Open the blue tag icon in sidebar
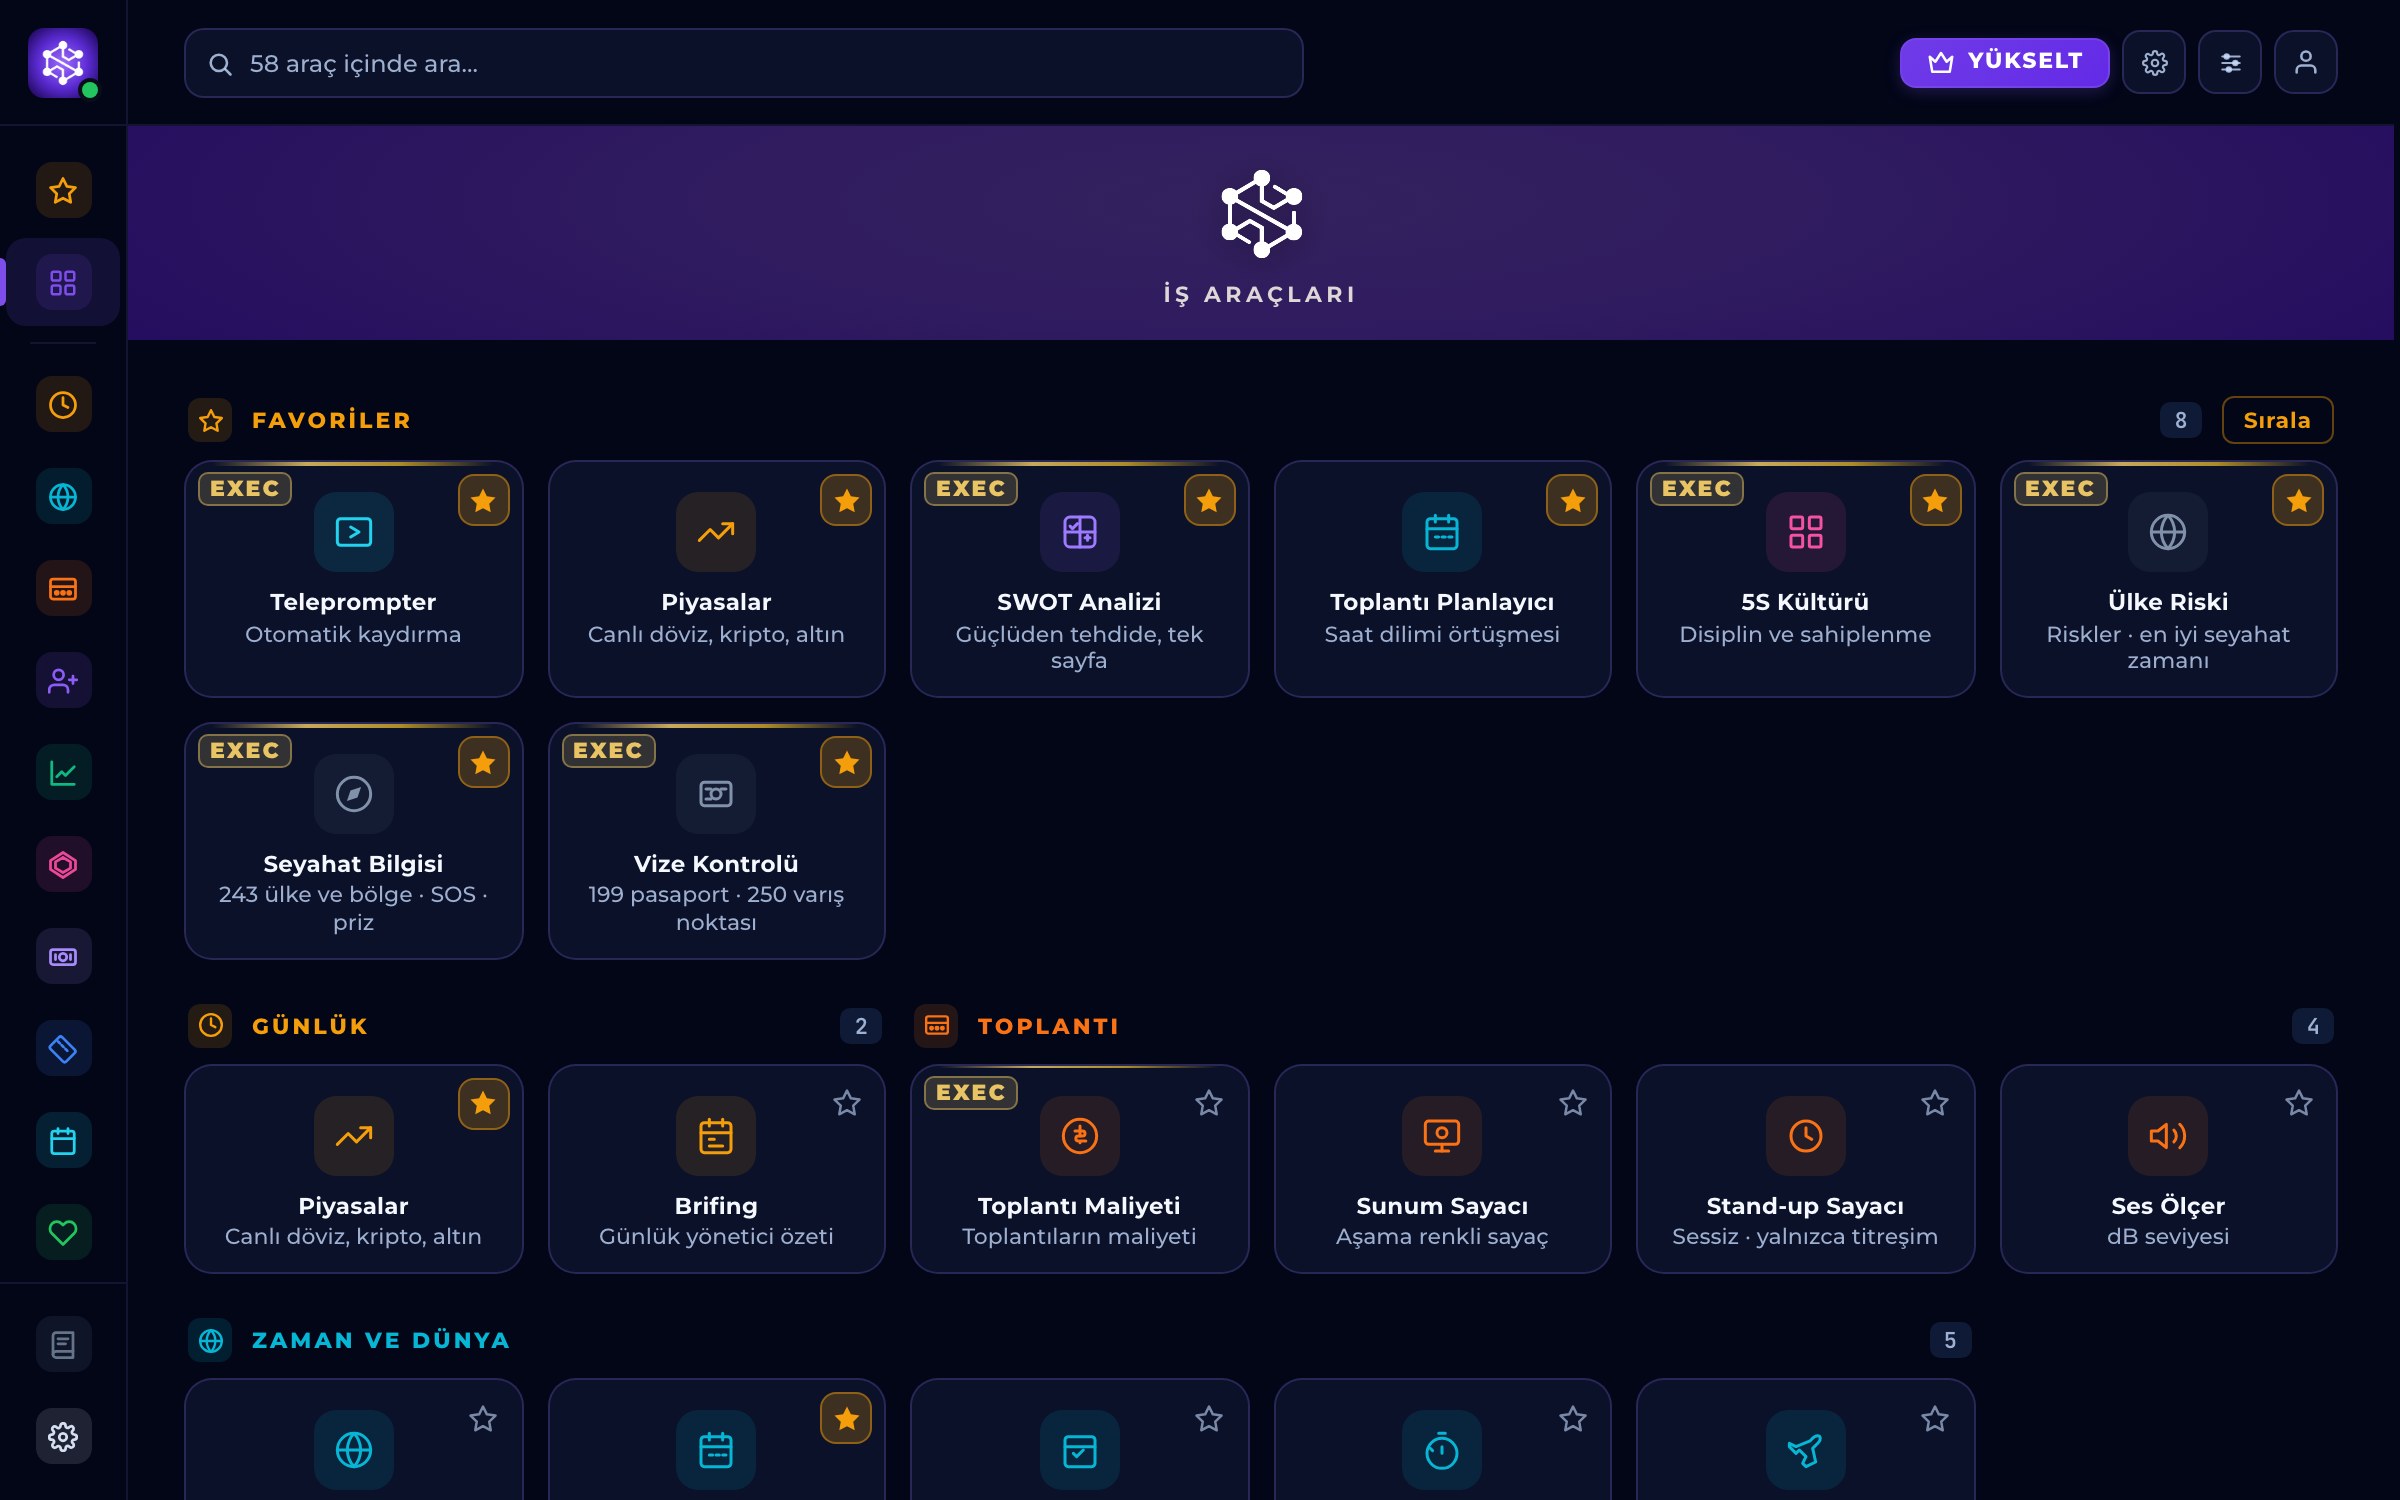Viewport: 2400px width, 1500px height. point(63,1049)
